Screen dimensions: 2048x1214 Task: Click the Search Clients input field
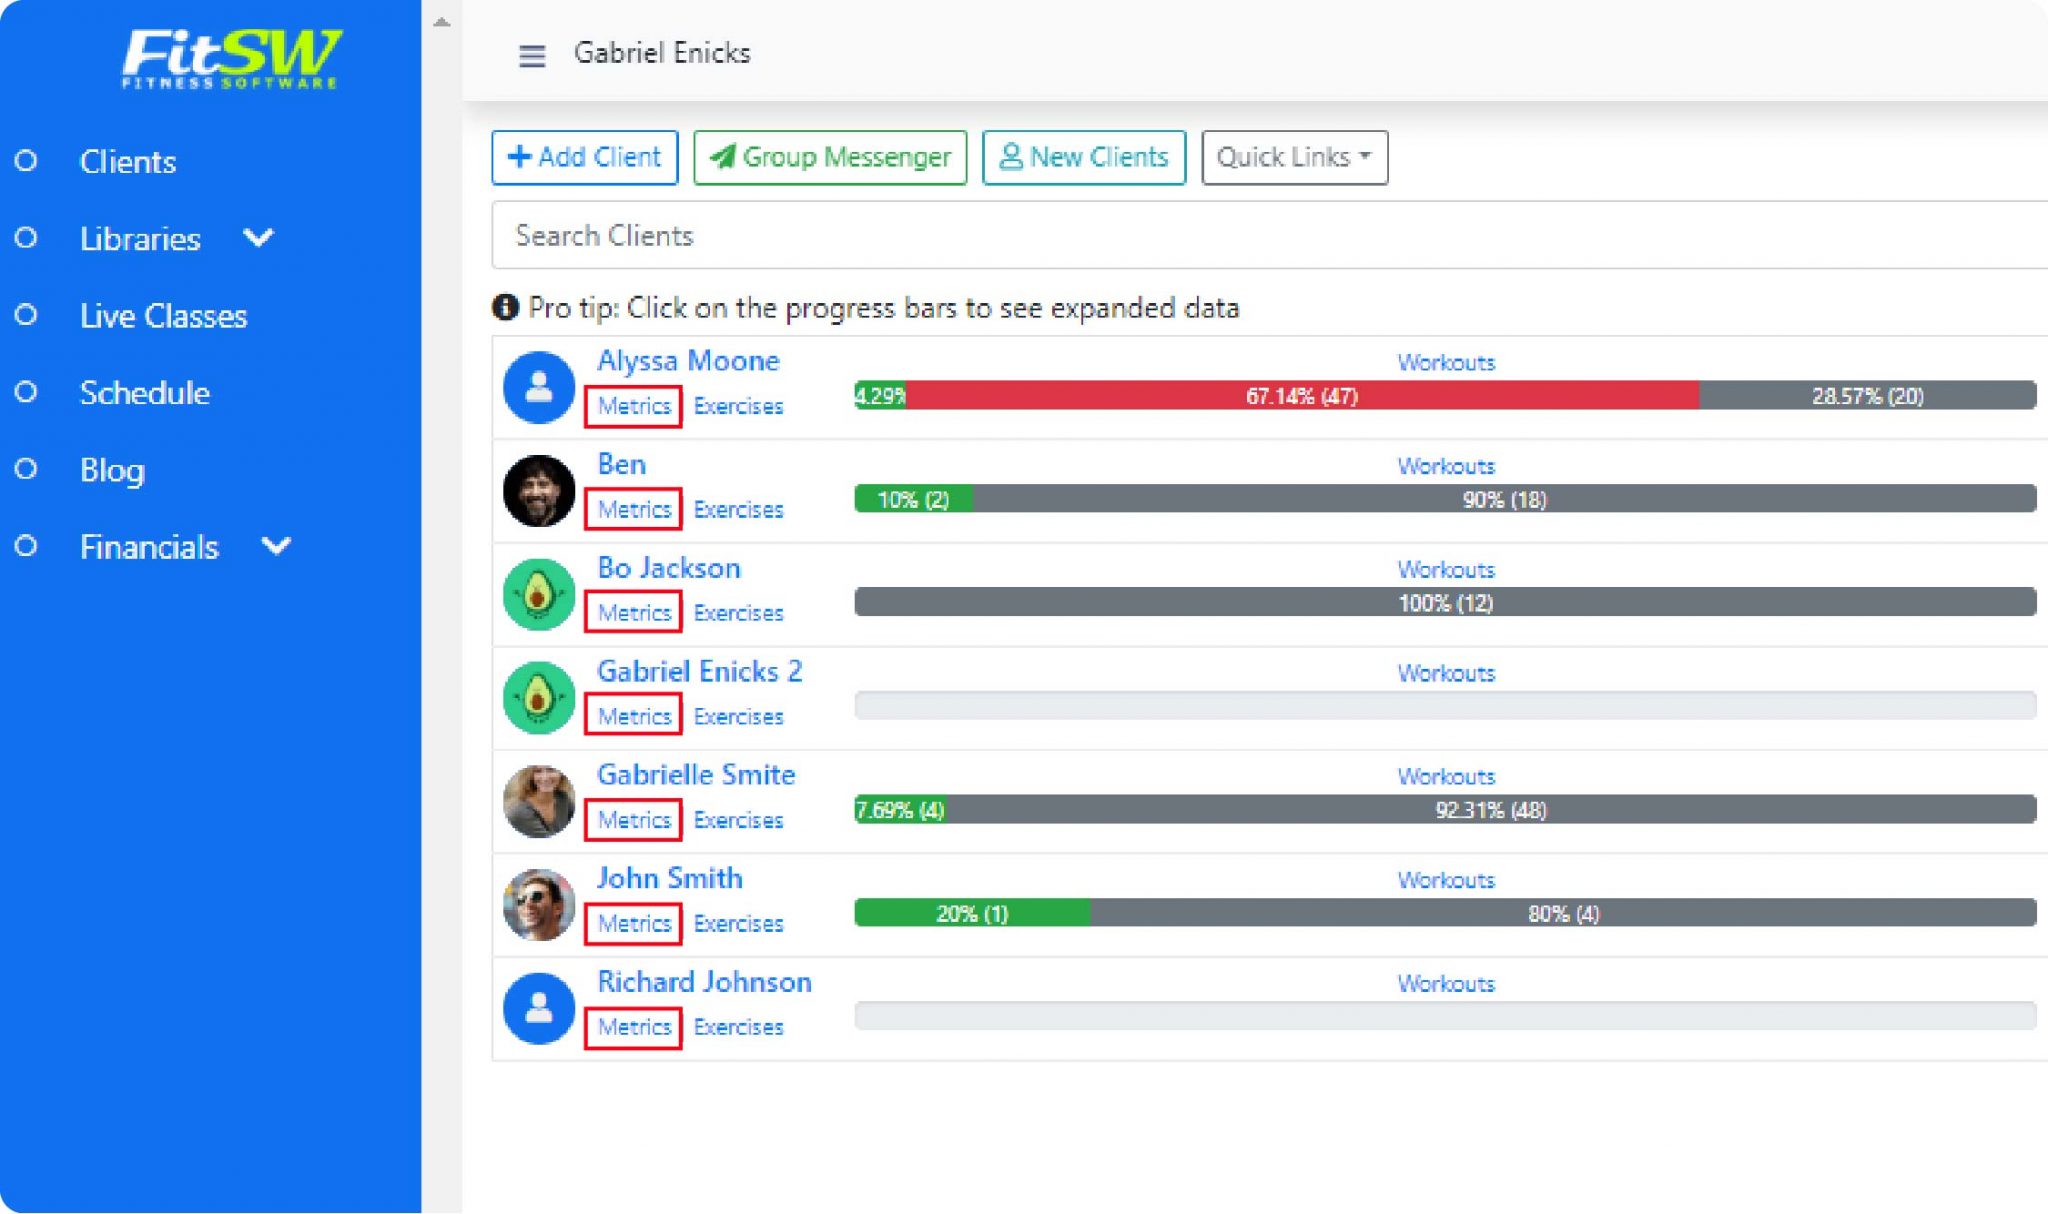click(x=900, y=235)
